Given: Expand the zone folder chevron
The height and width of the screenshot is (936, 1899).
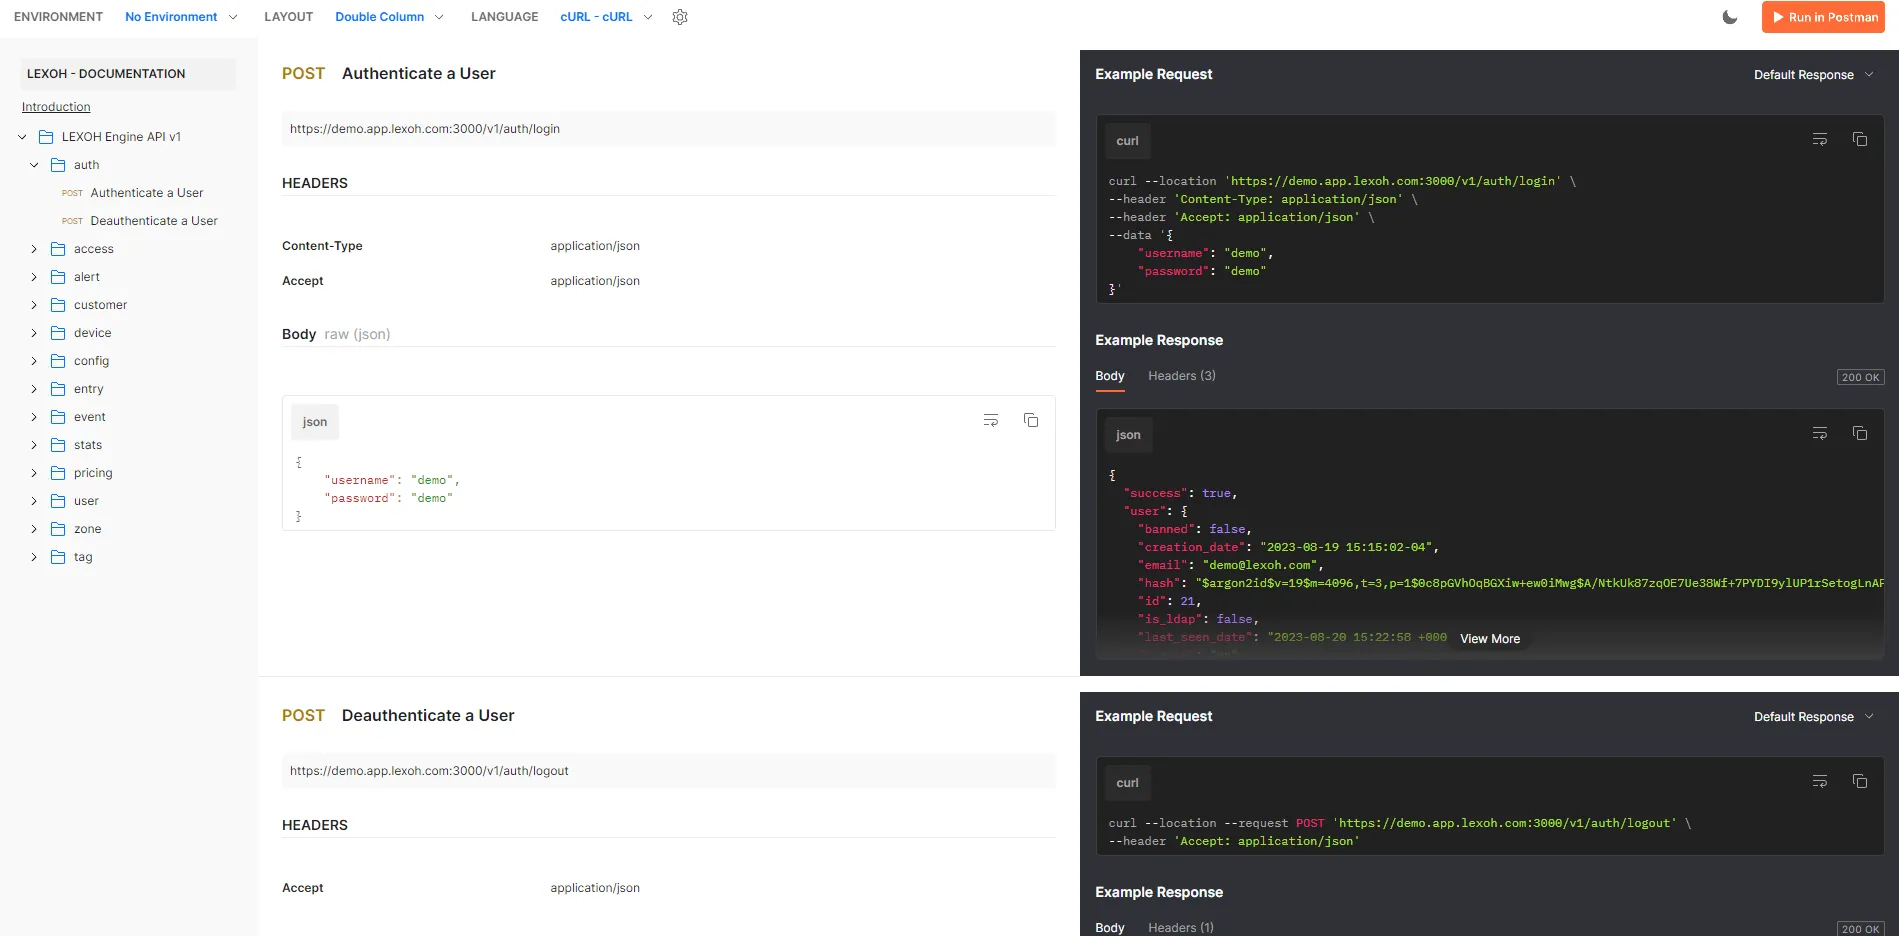Looking at the screenshot, I should (34, 529).
